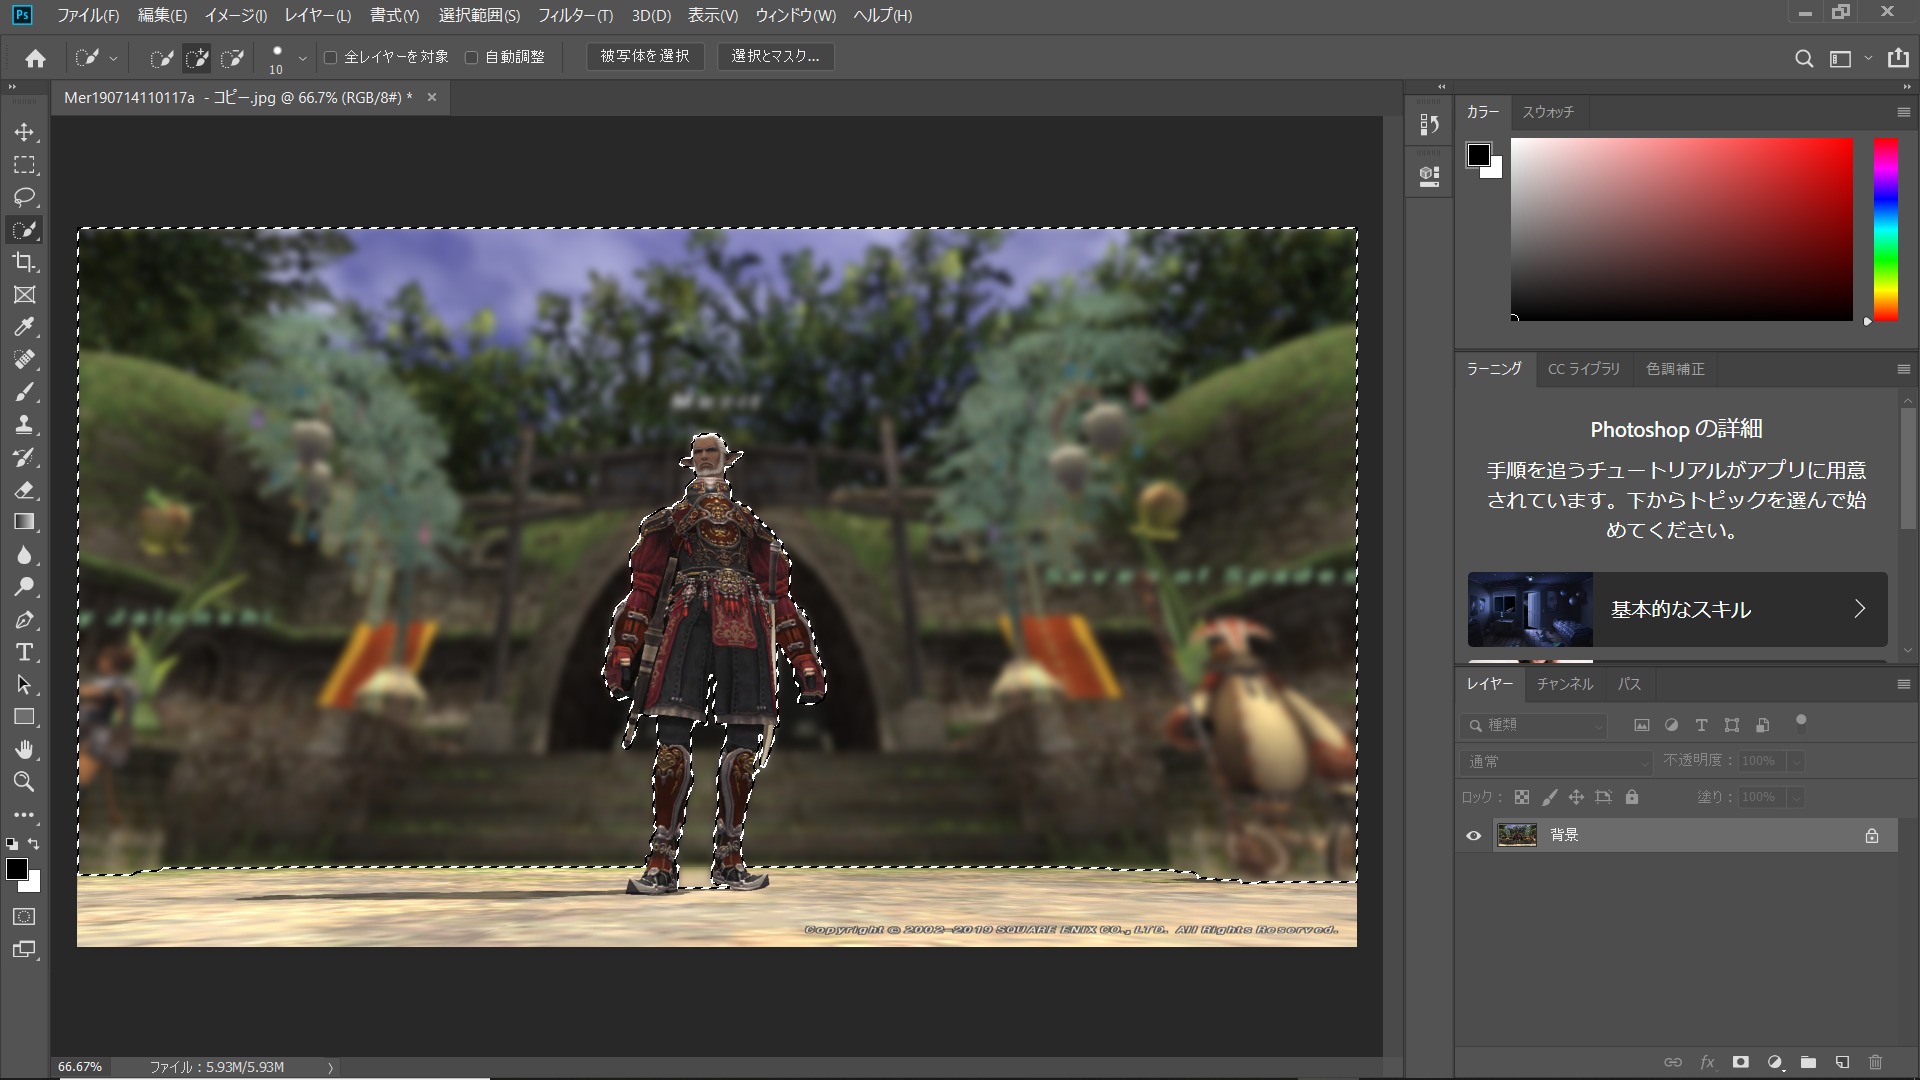Image resolution: width=1920 pixels, height=1080 pixels.
Task: Click the Share icon
Action: pos(1898,58)
